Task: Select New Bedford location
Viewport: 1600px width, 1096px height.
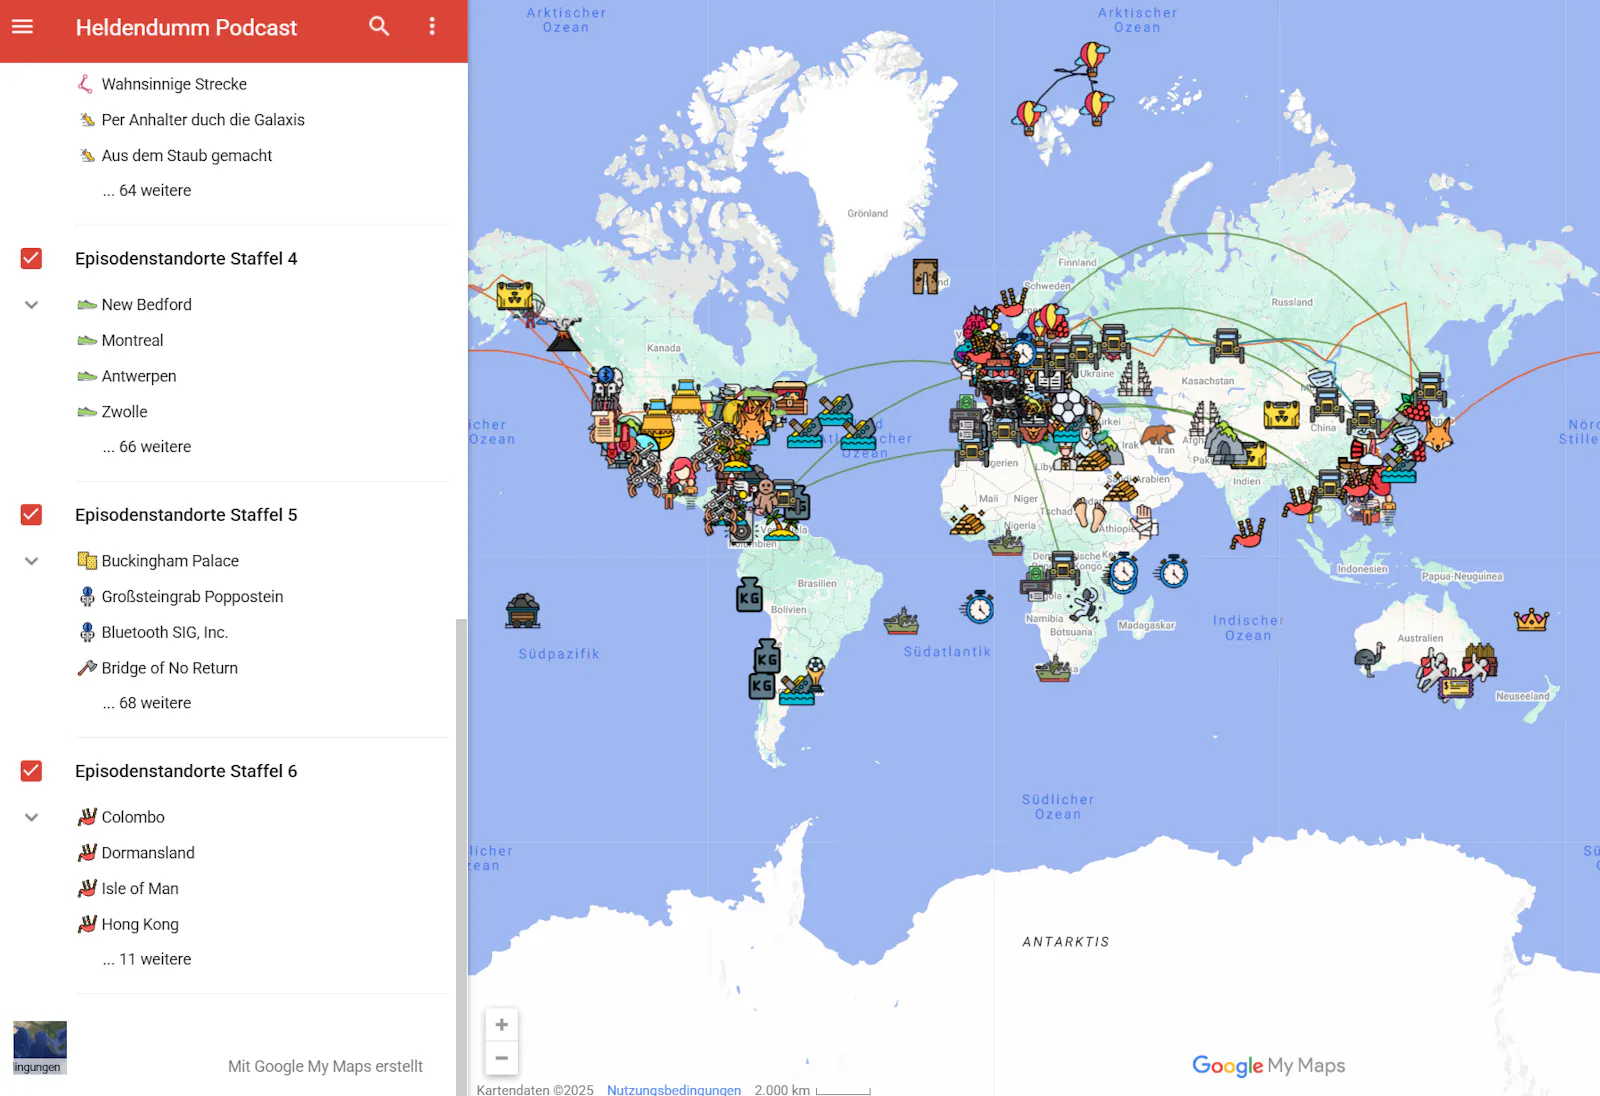Action: (x=146, y=304)
